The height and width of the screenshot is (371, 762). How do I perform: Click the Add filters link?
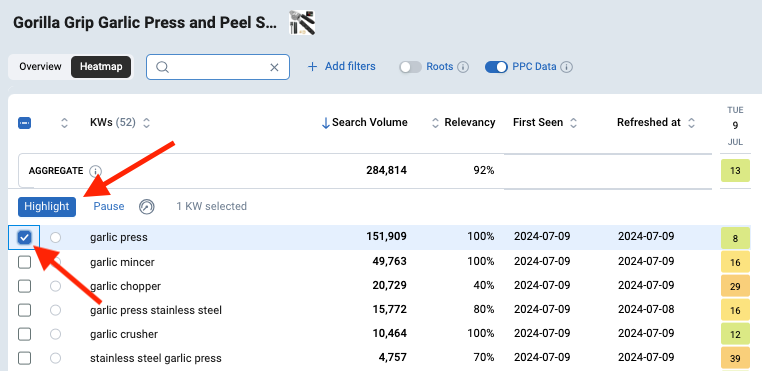pos(350,67)
